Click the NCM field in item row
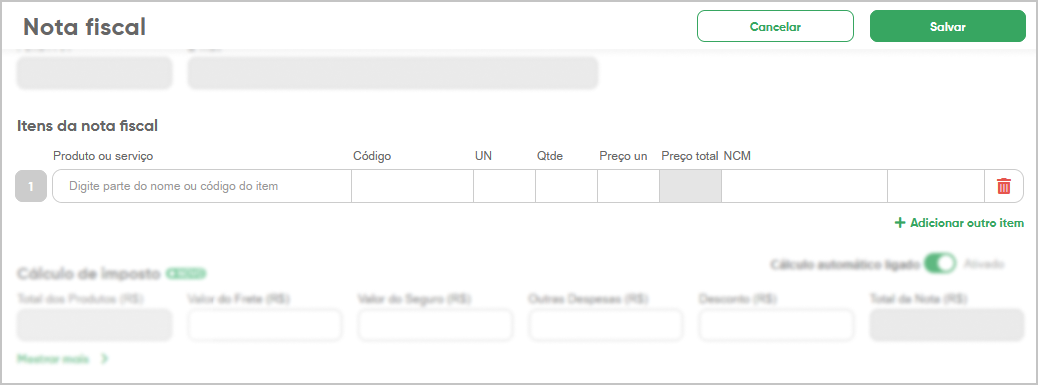Screen dimensions: 1038x385 (x=804, y=186)
